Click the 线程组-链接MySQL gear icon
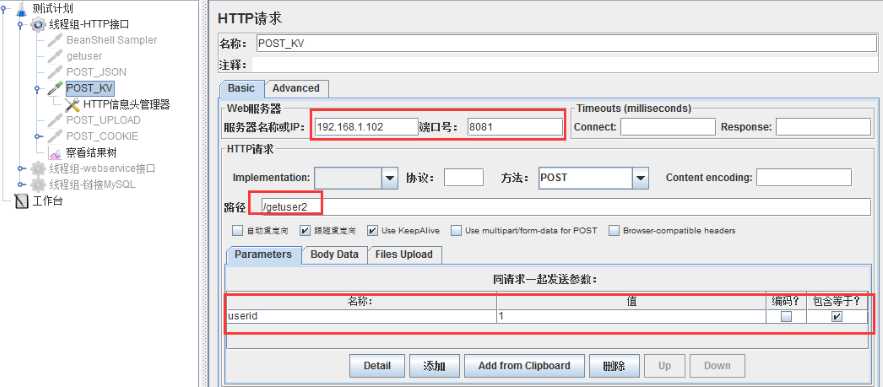This screenshot has width=883, height=387. pyautogui.click(x=38, y=184)
